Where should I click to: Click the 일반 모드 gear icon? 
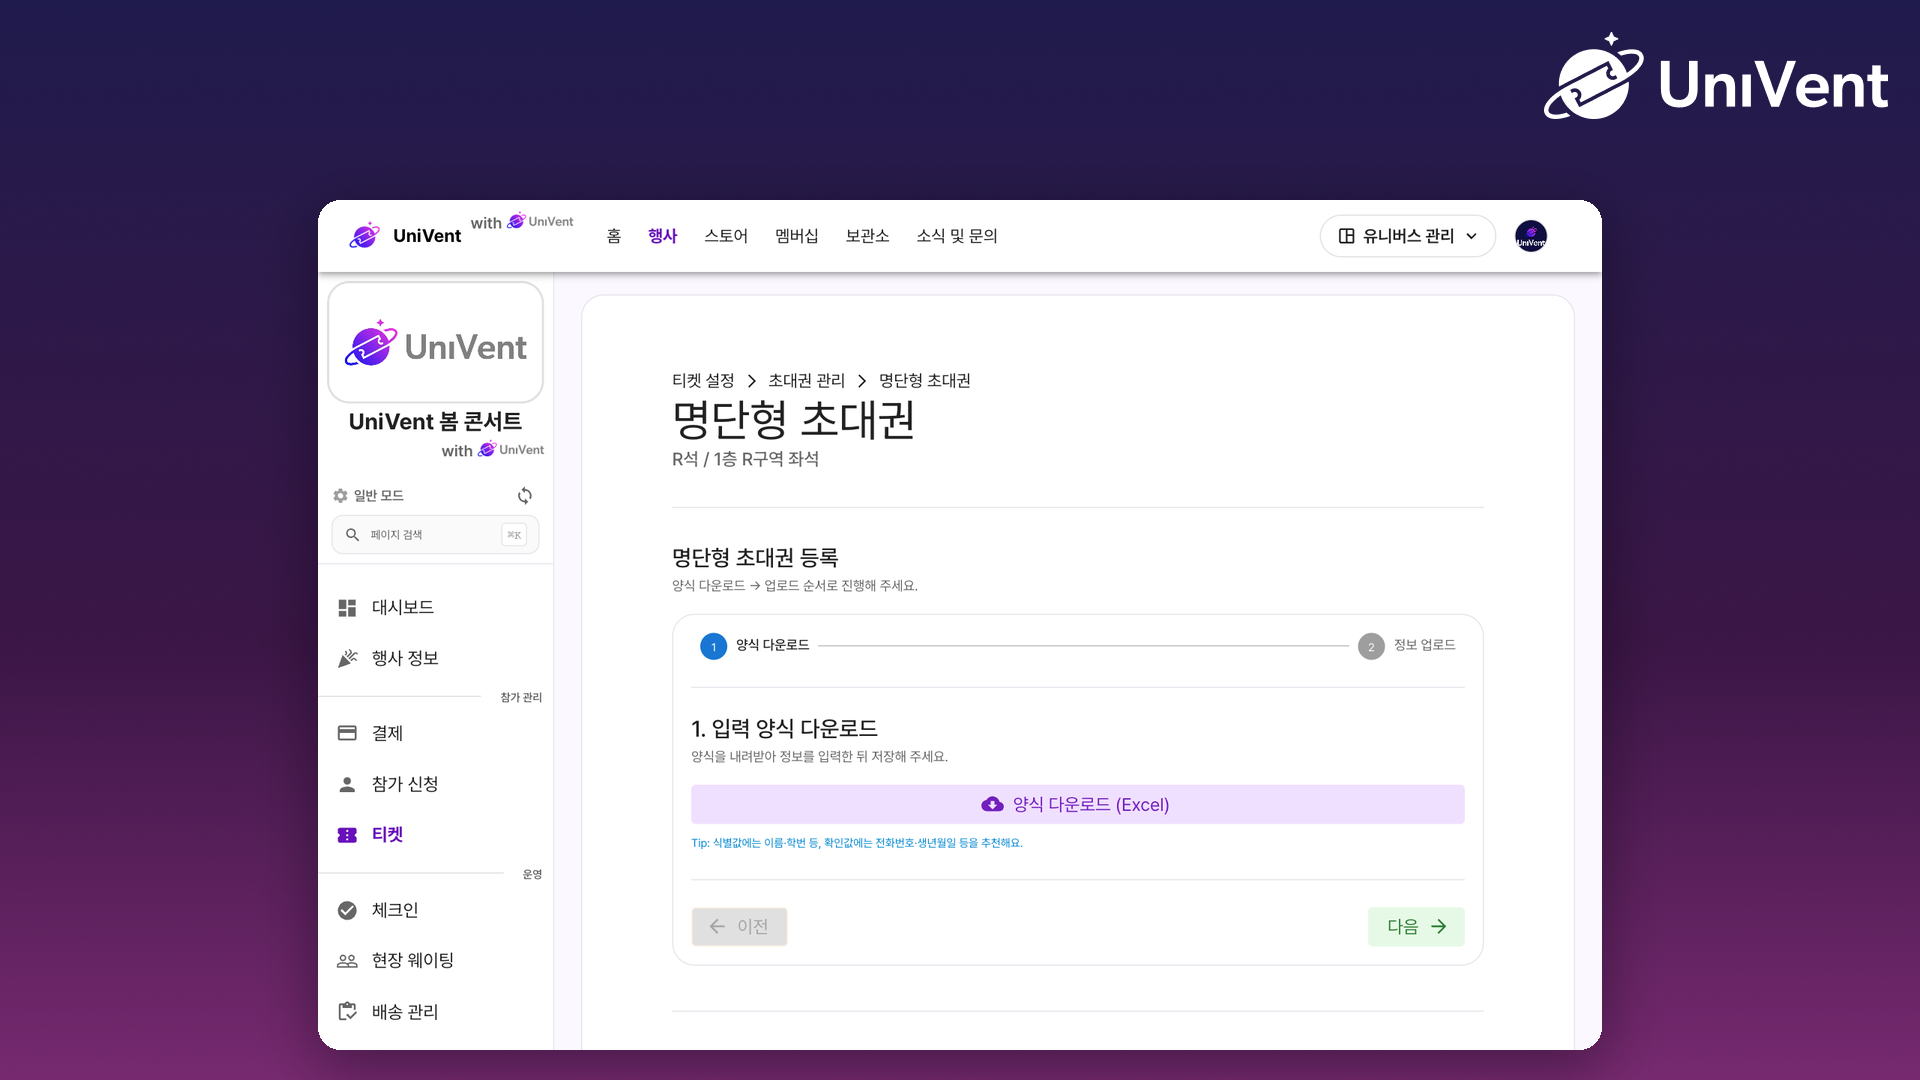coord(340,496)
